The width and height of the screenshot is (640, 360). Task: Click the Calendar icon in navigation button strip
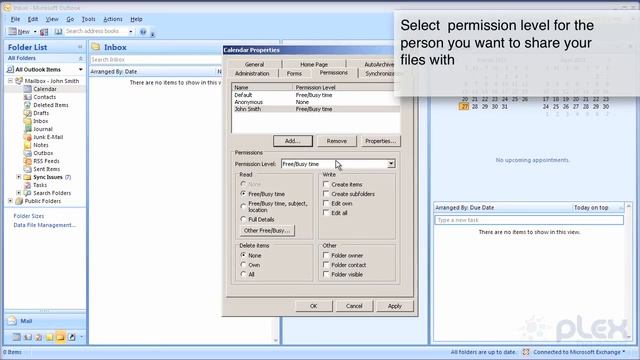tap(16, 337)
